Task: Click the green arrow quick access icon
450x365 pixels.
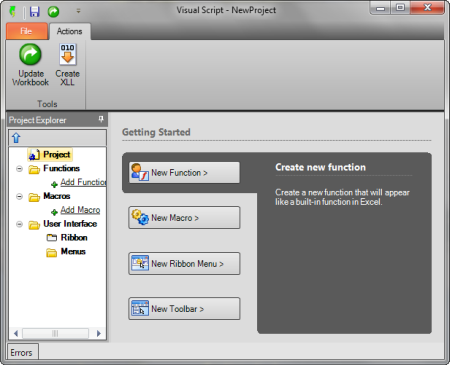Action: coord(53,11)
